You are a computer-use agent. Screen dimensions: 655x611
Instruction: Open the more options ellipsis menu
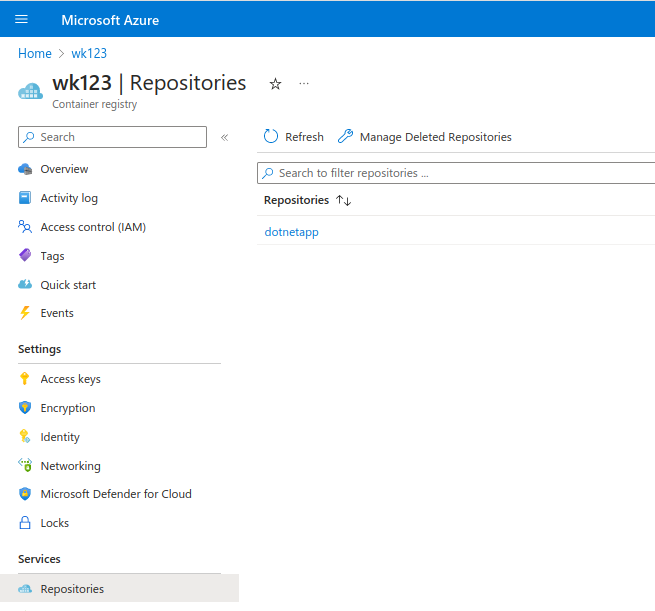(304, 84)
